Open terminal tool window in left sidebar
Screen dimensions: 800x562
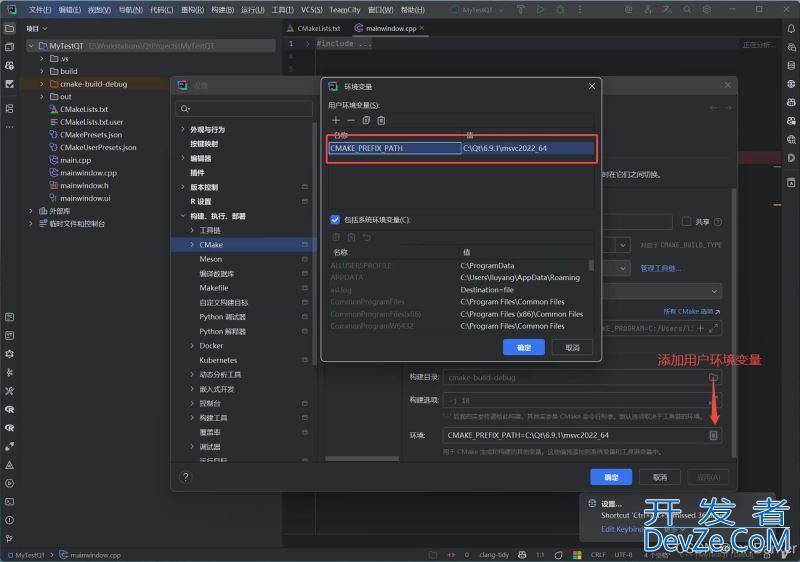click(10, 502)
